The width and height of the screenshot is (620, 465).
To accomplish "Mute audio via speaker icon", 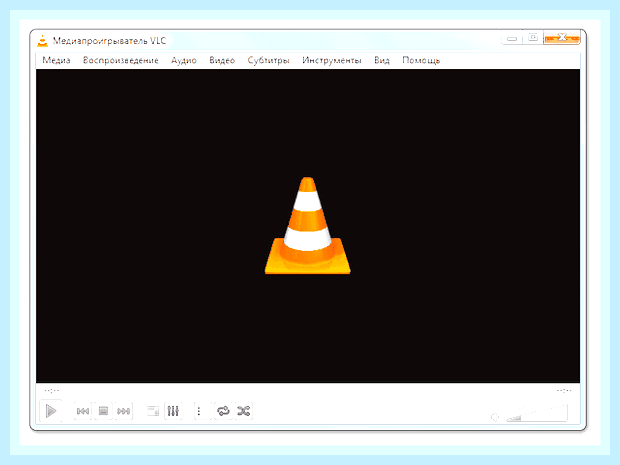I will point(495,417).
